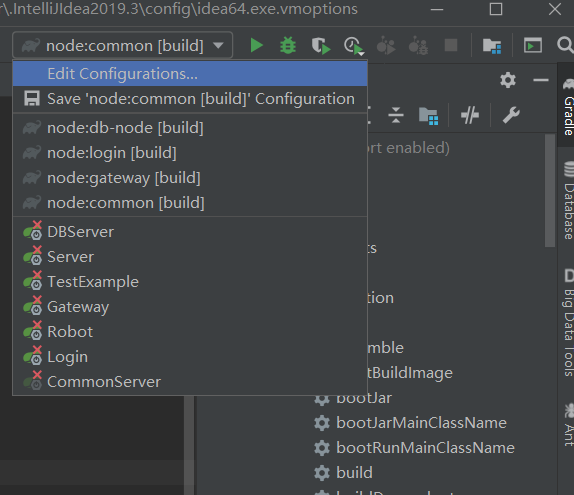Click the Debug bug icon
This screenshot has height=495, width=574.
pos(288,45)
